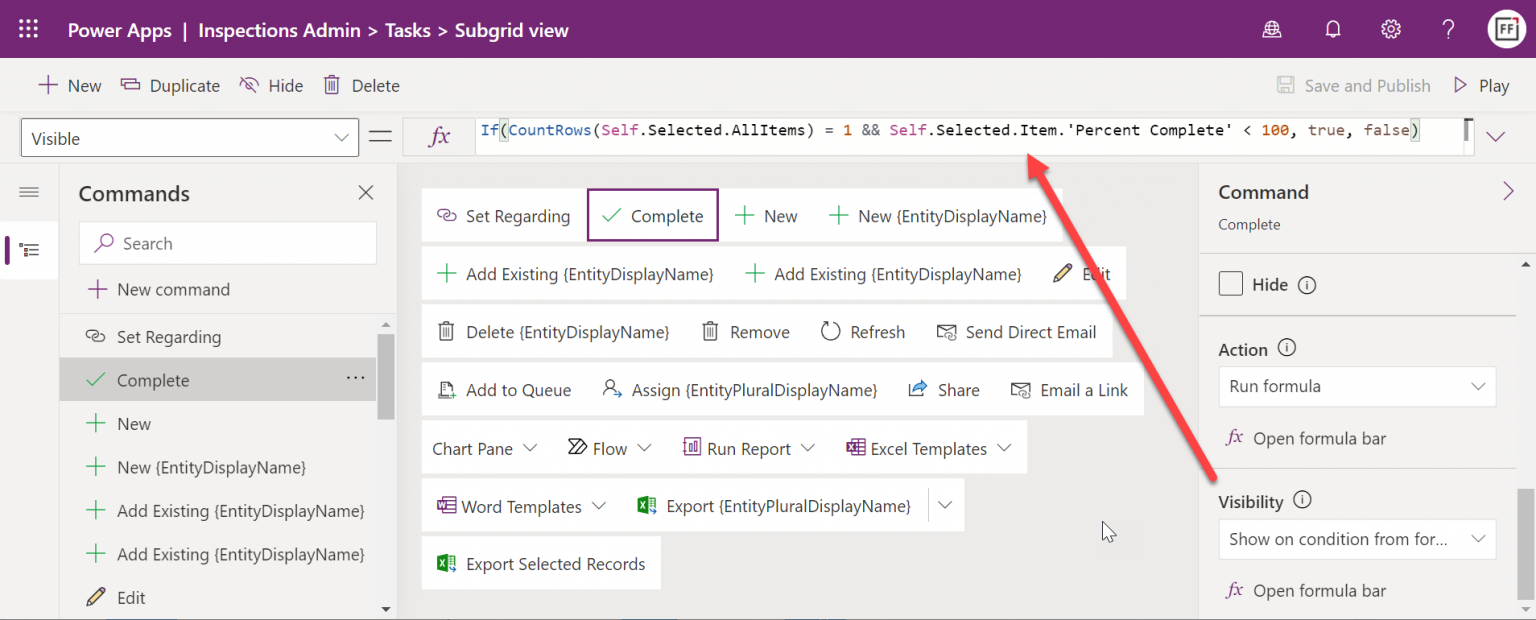Viewport: 1536px width, 620px height.
Task: Click Hide in the top toolbar
Action: [271, 86]
